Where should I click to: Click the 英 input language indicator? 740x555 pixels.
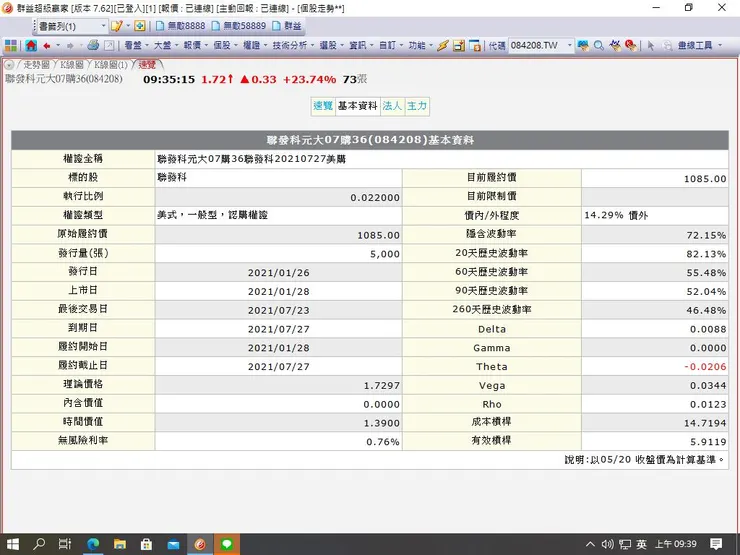click(641, 544)
